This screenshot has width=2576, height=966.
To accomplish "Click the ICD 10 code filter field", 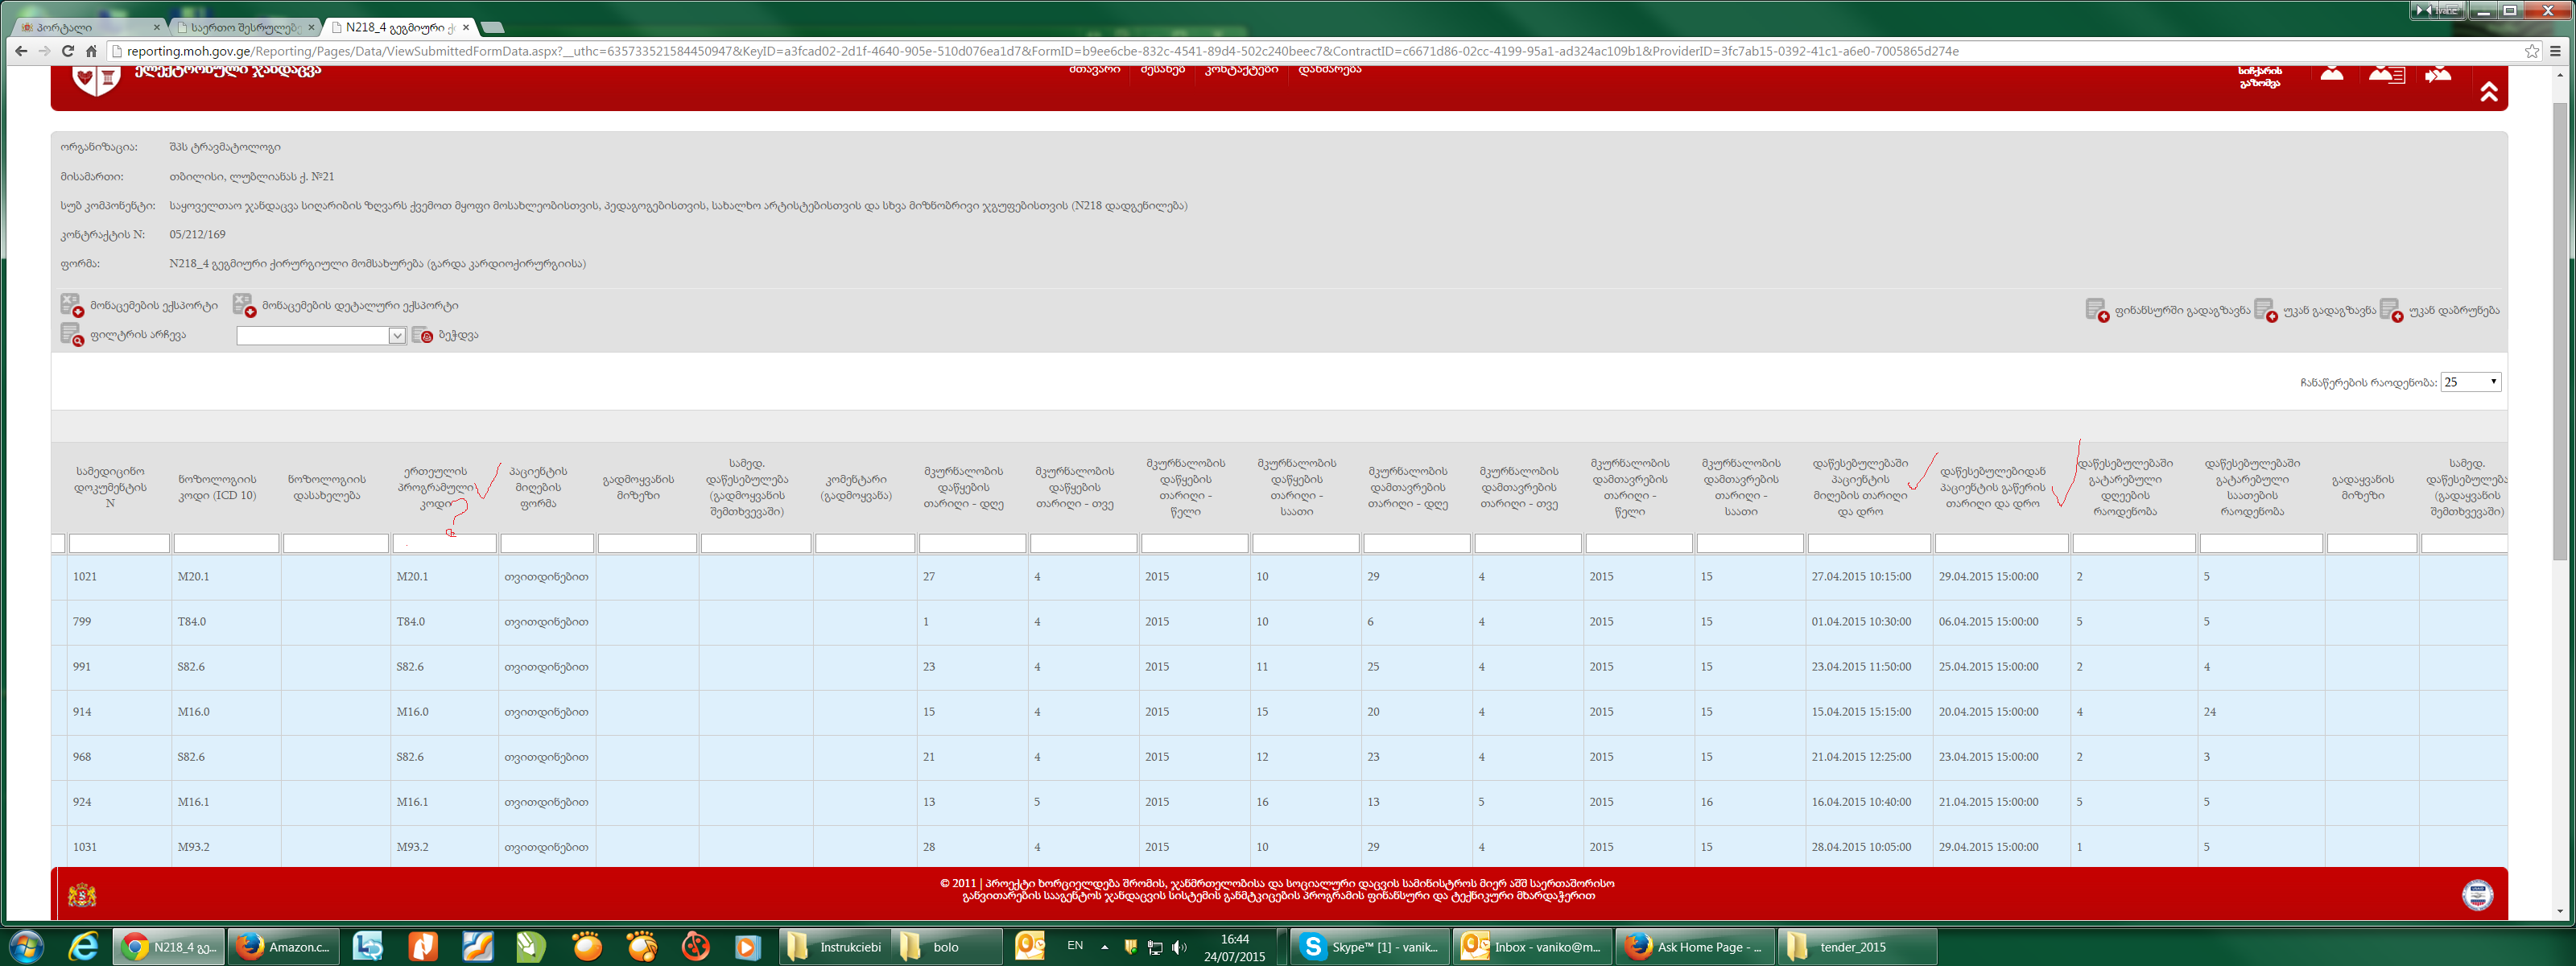I will [x=226, y=543].
